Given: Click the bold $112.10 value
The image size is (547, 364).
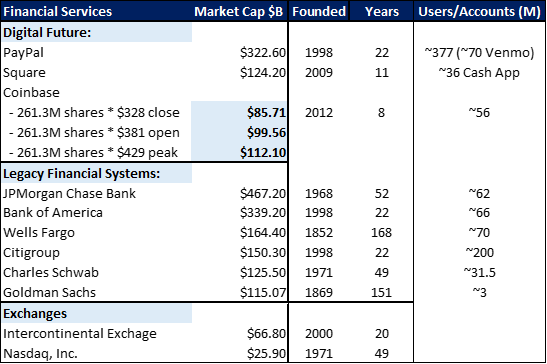Looking at the screenshot, I should [263, 153].
